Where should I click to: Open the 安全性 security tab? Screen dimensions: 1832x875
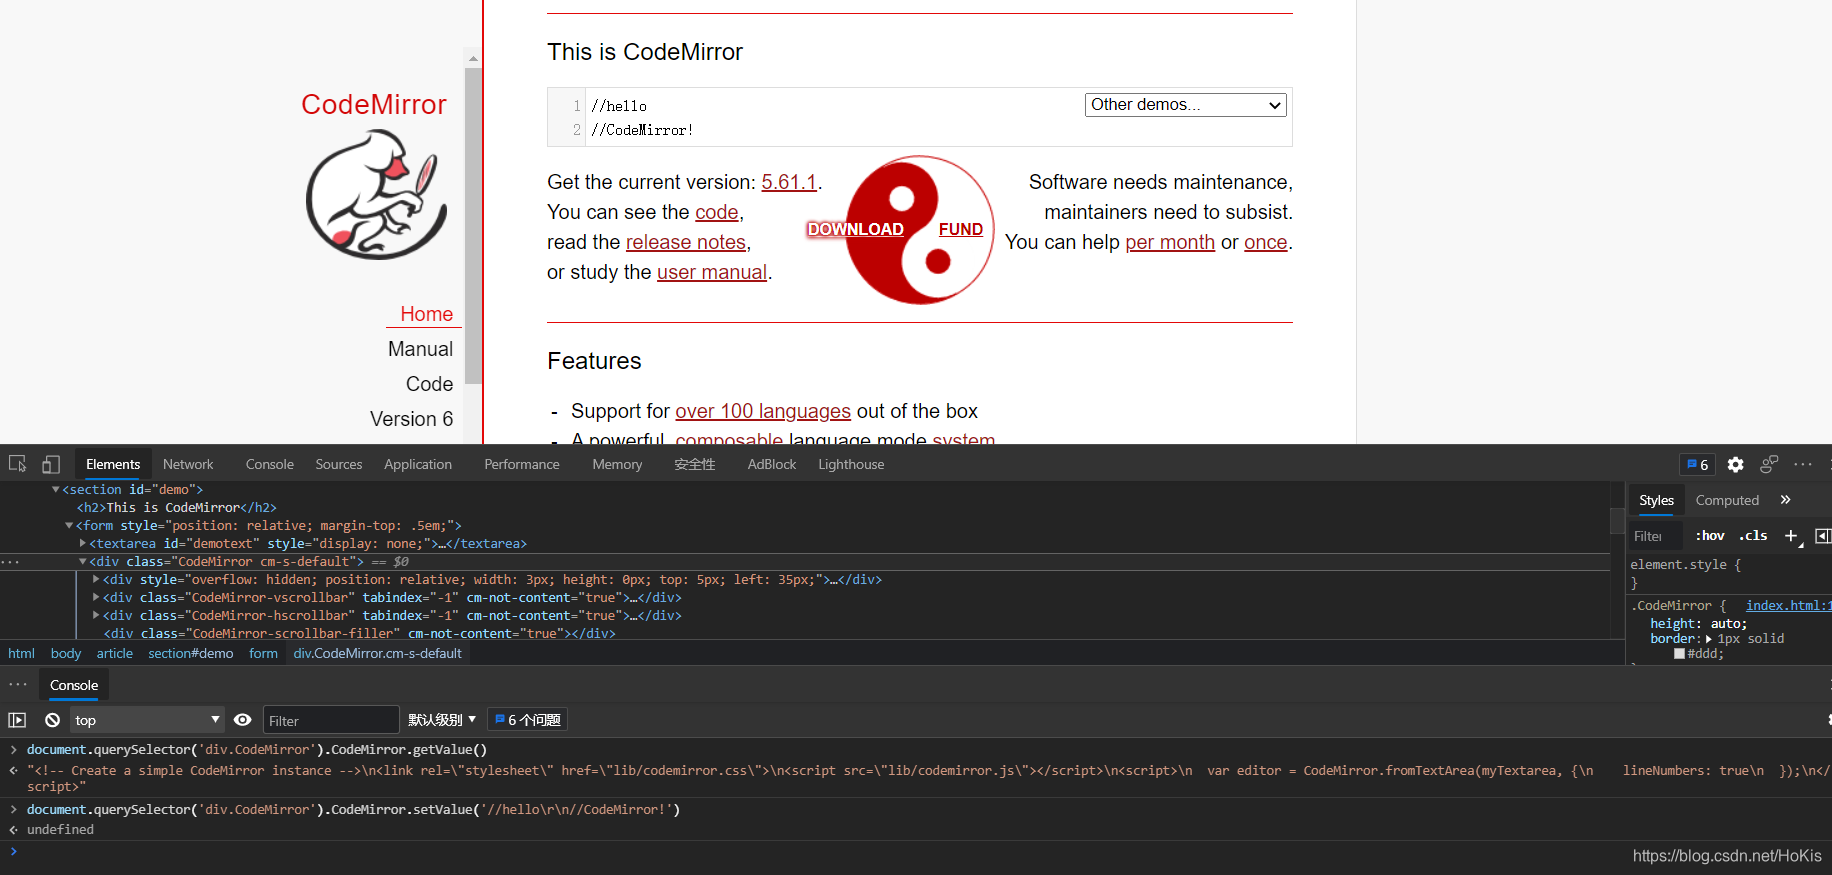click(x=695, y=464)
